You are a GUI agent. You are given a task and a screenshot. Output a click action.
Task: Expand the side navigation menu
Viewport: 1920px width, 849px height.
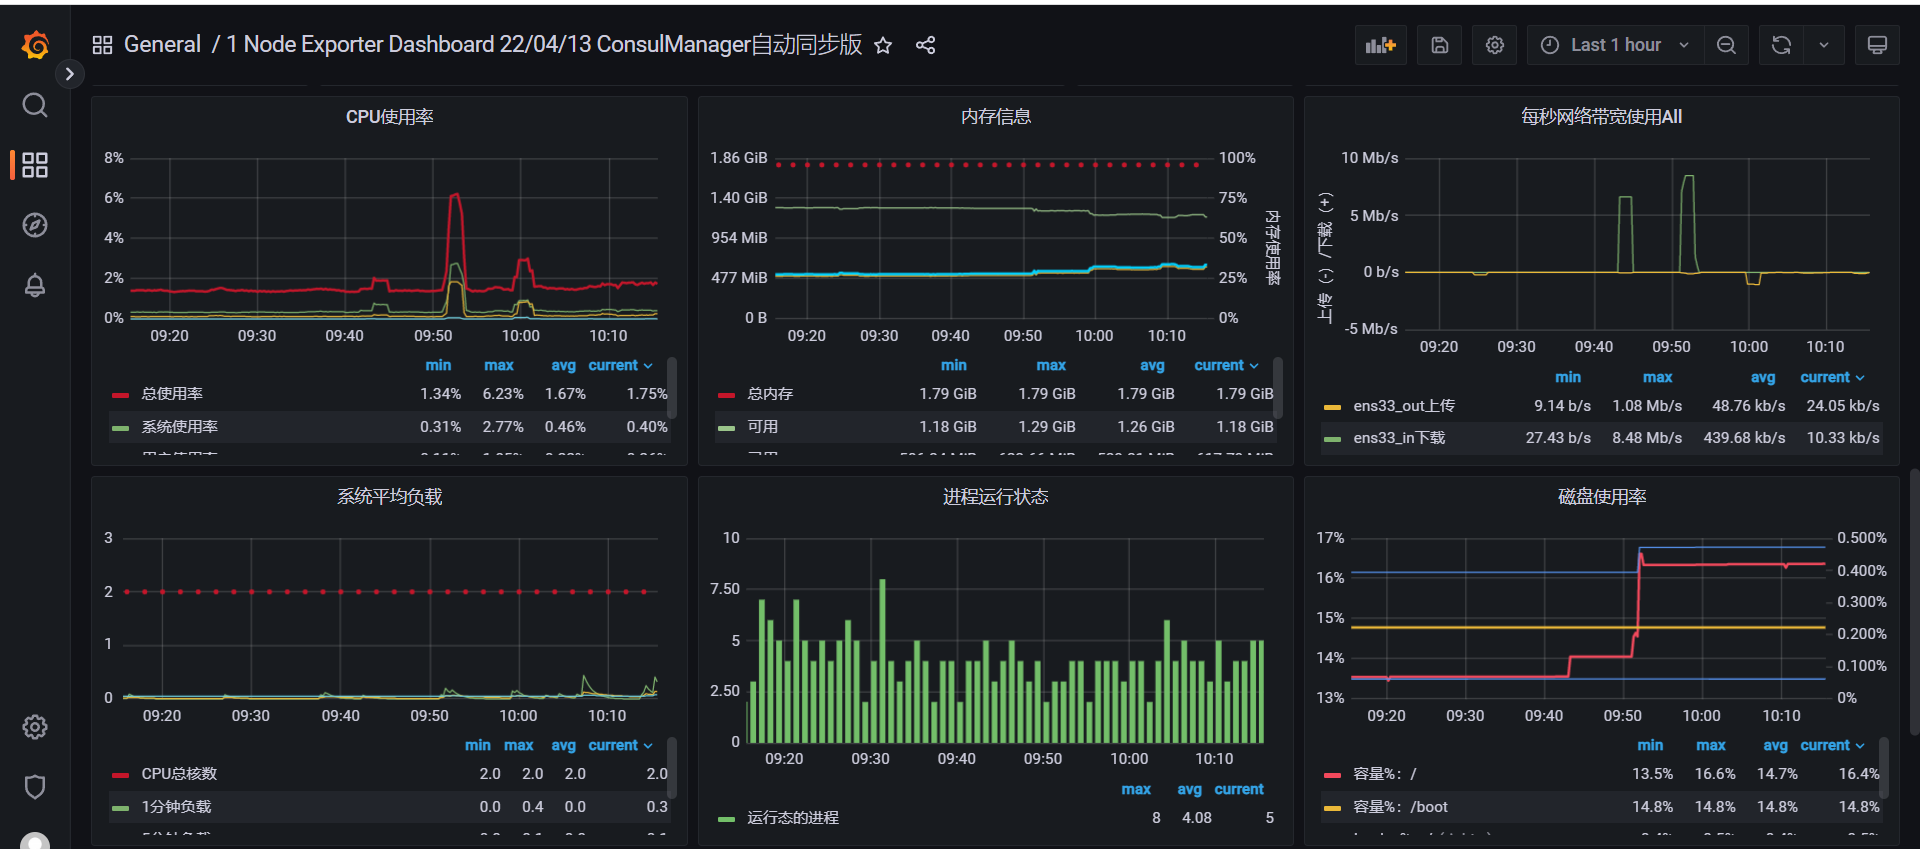69,74
